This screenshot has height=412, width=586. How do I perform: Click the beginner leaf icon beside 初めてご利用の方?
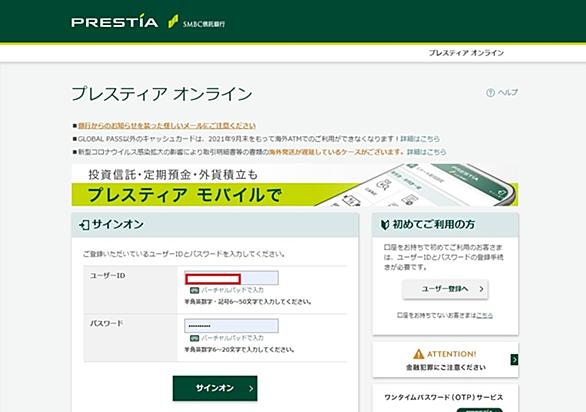tap(385, 225)
